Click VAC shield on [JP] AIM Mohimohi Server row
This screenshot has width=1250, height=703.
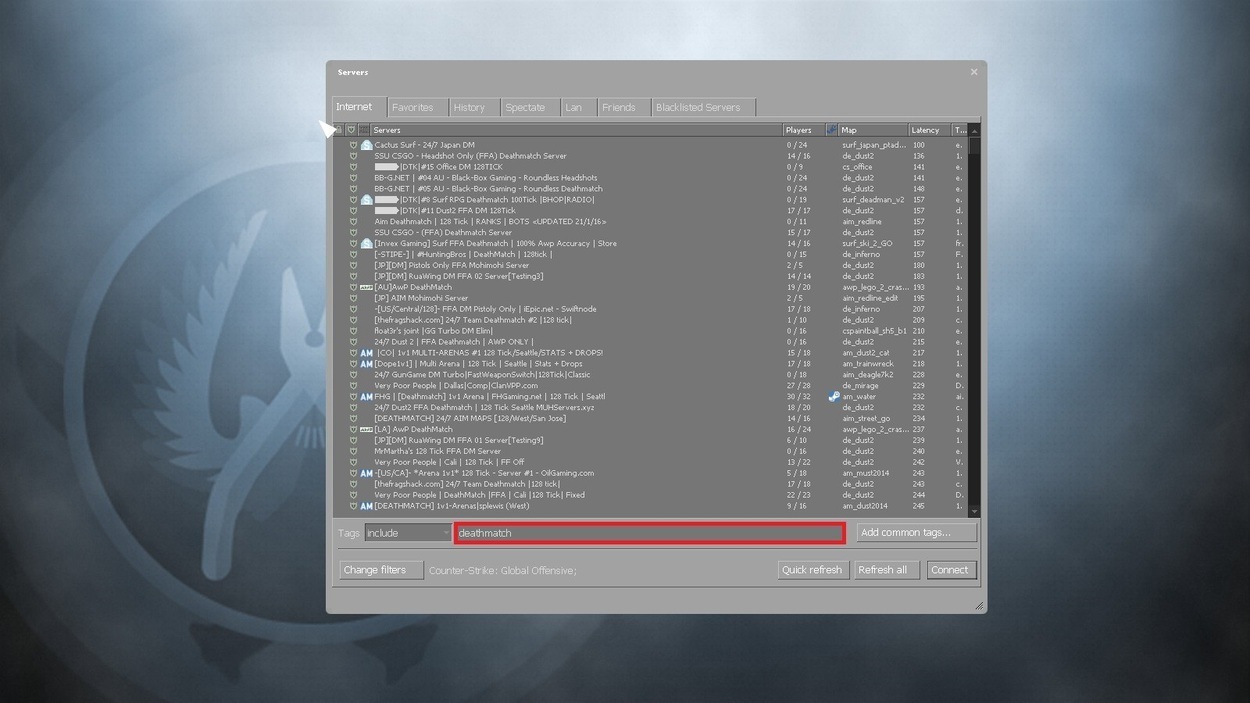point(353,298)
